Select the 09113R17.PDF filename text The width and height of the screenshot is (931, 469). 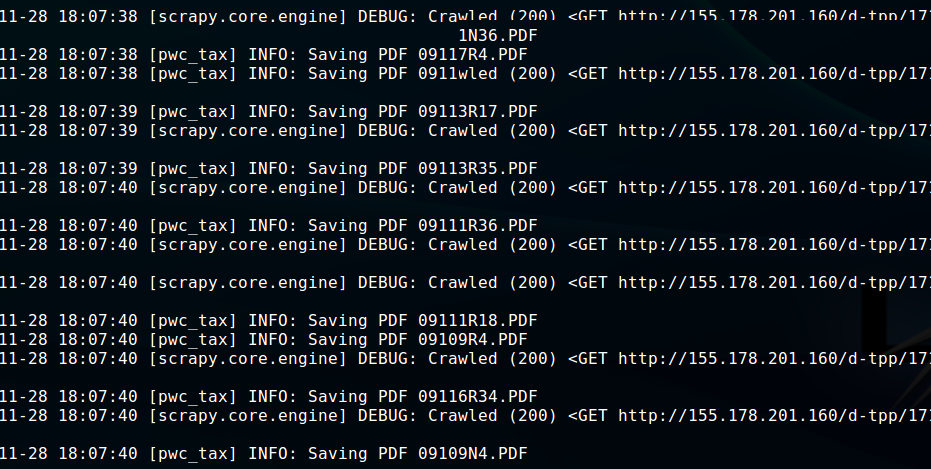[477, 112]
